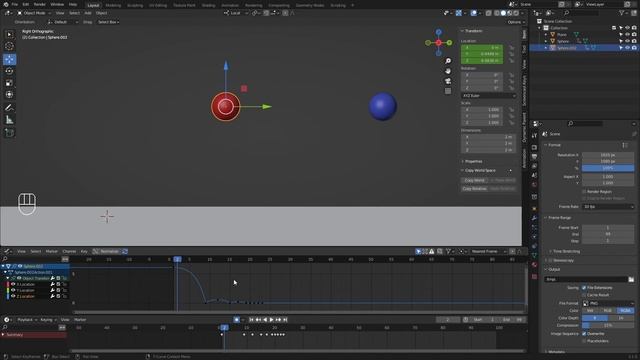640x360 pixels.
Task: Hide Plane in the outliner viewport
Action: pos(628,35)
